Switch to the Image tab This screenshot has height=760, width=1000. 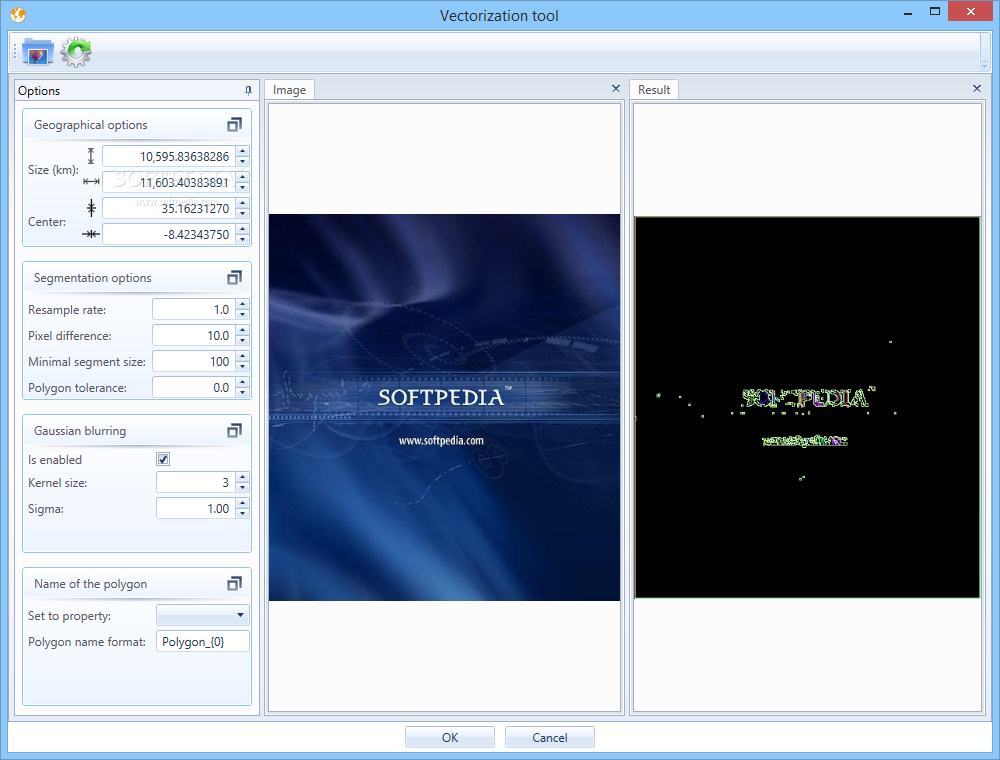click(290, 90)
